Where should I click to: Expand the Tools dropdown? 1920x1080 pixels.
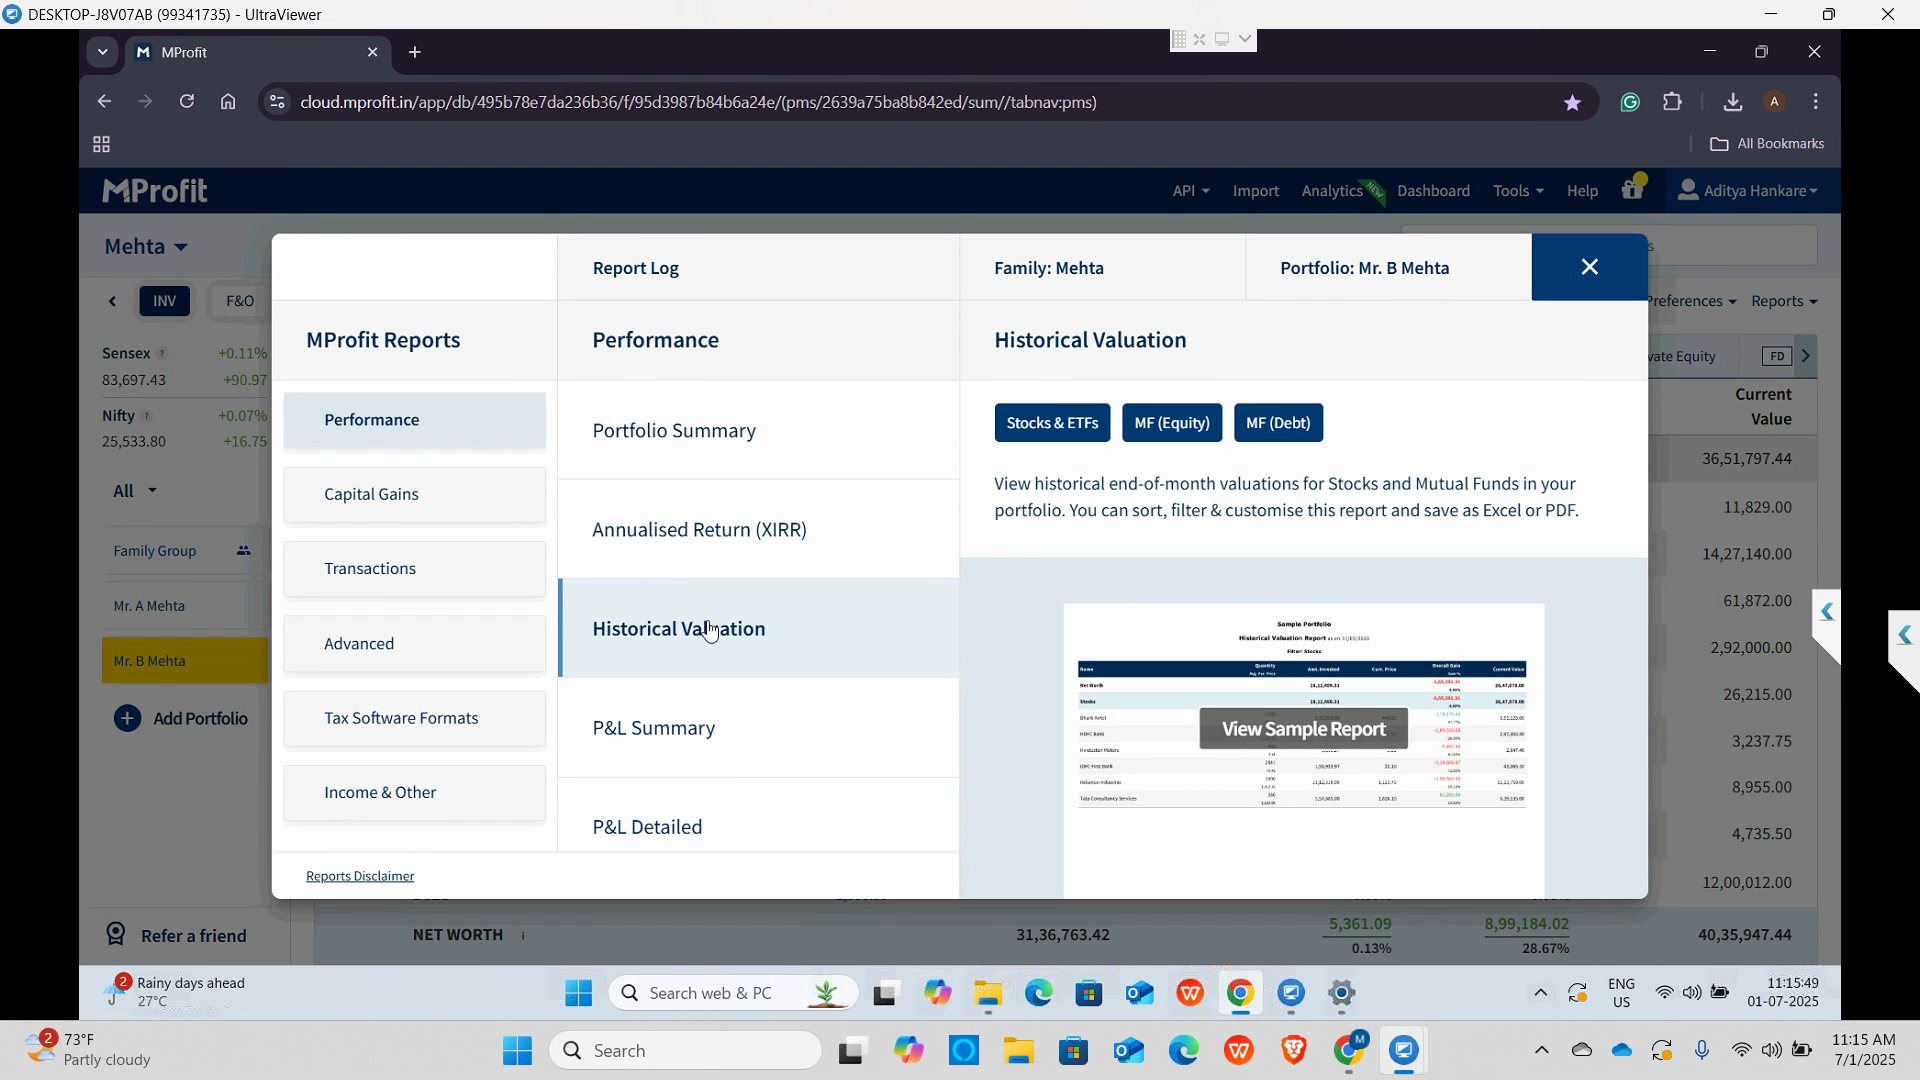tap(1517, 191)
